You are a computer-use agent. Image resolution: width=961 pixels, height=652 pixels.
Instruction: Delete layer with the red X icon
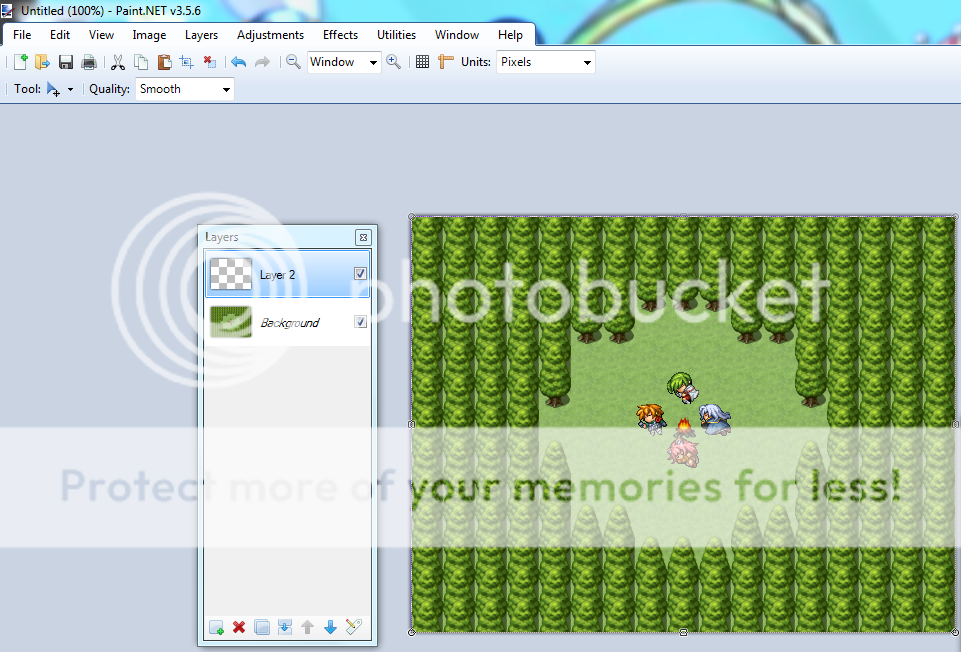pos(239,627)
